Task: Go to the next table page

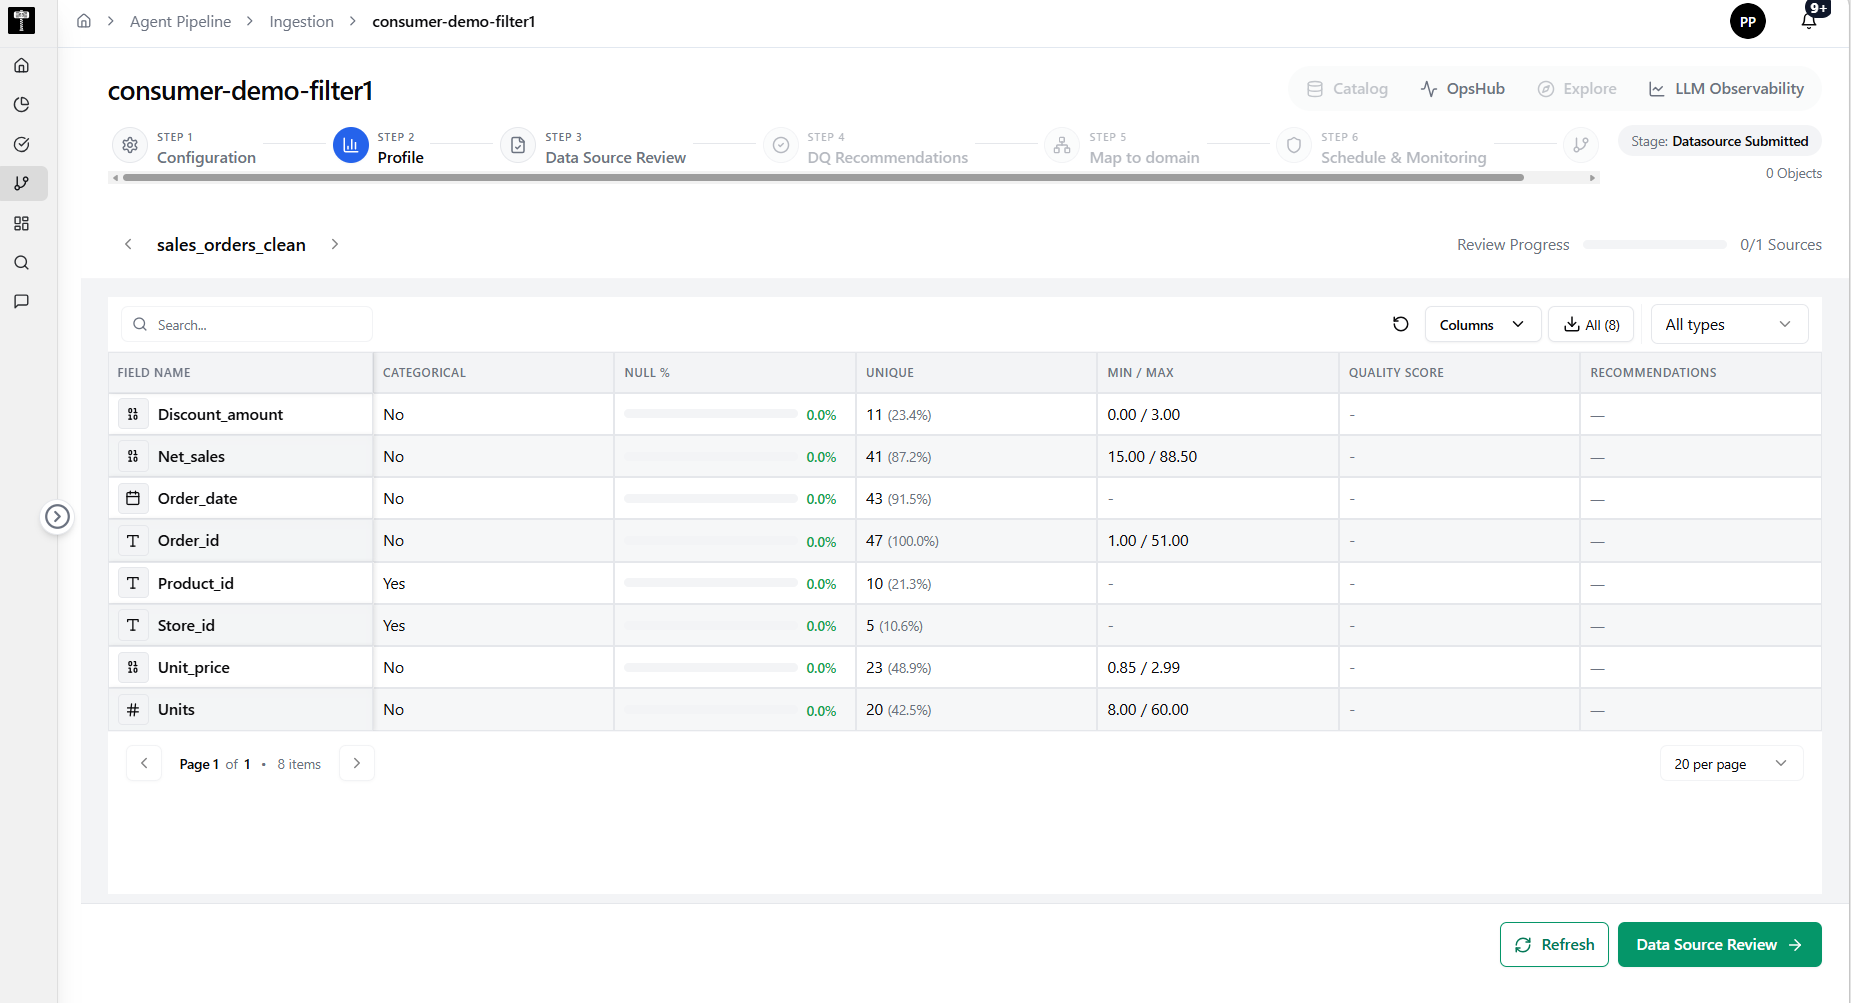Action: [357, 763]
